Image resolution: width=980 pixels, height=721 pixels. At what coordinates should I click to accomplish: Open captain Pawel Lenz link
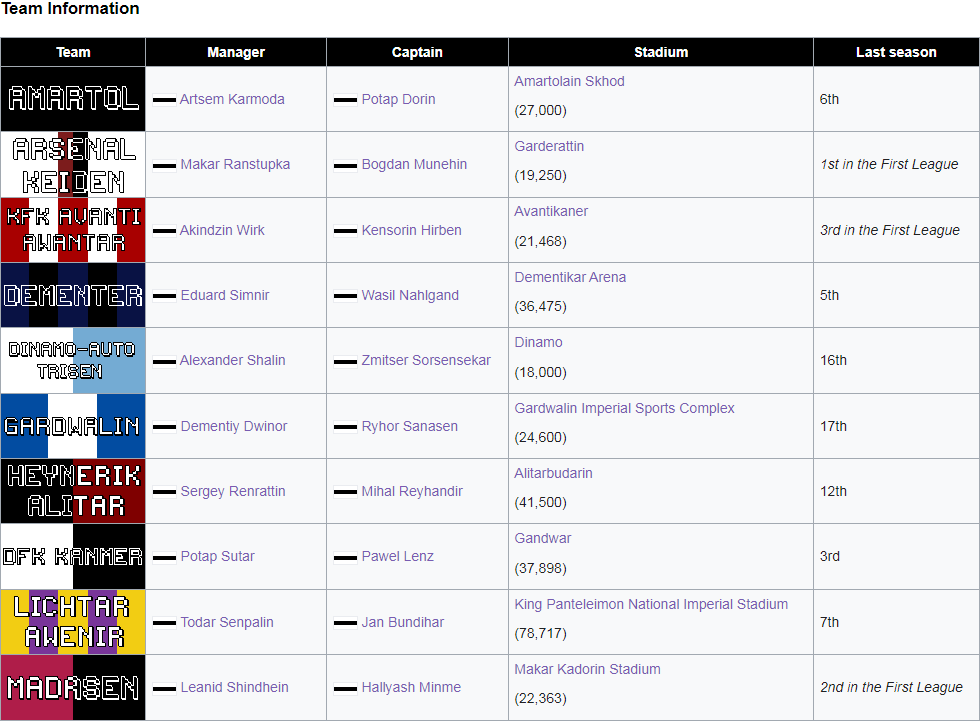click(x=398, y=556)
